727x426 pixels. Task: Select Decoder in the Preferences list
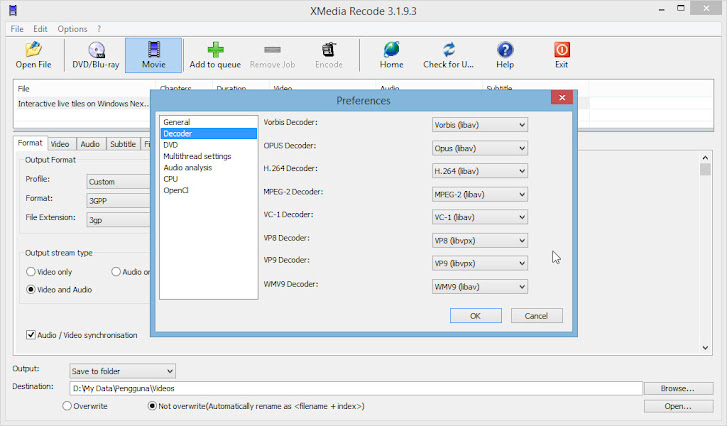[209, 134]
